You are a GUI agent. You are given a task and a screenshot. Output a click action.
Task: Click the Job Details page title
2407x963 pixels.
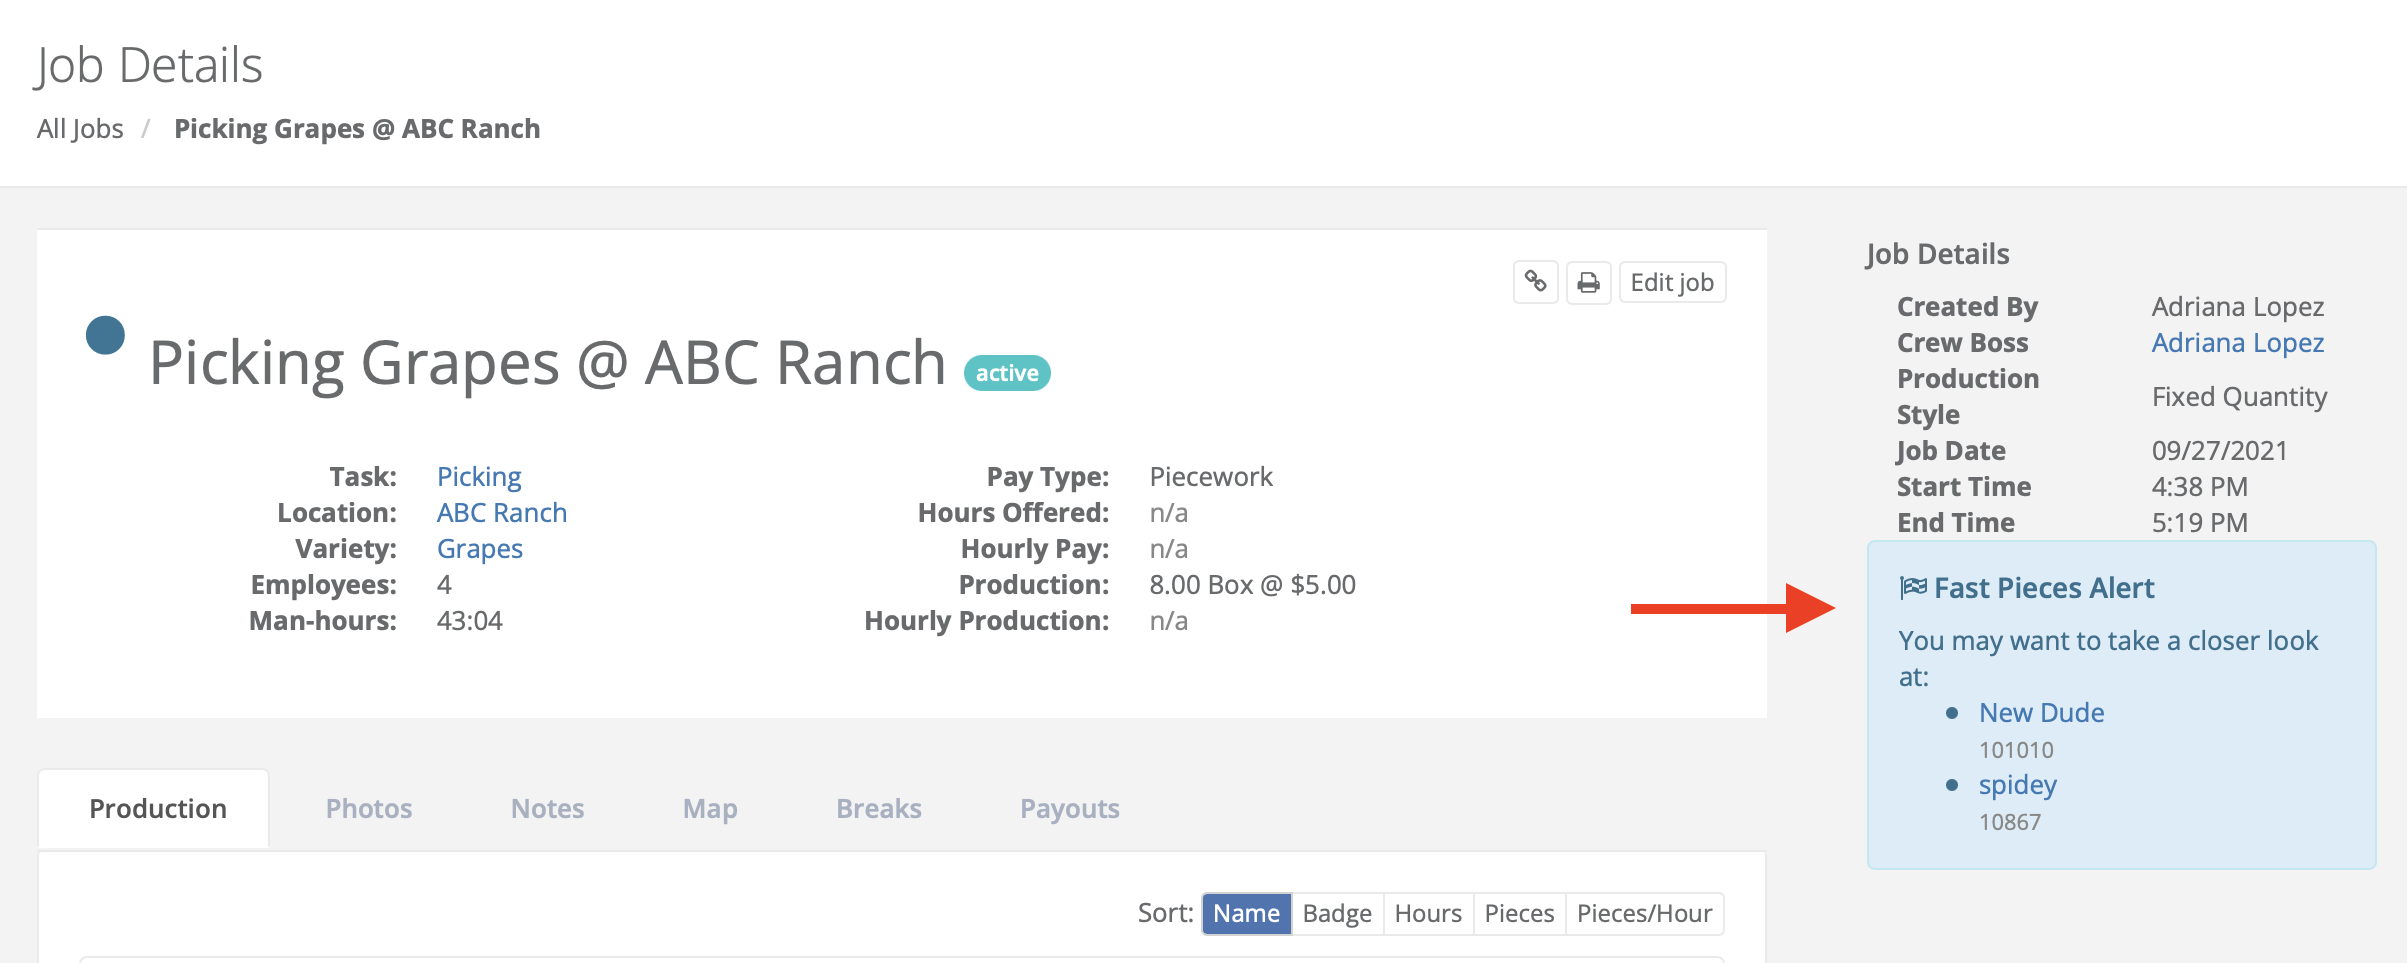click(x=149, y=66)
